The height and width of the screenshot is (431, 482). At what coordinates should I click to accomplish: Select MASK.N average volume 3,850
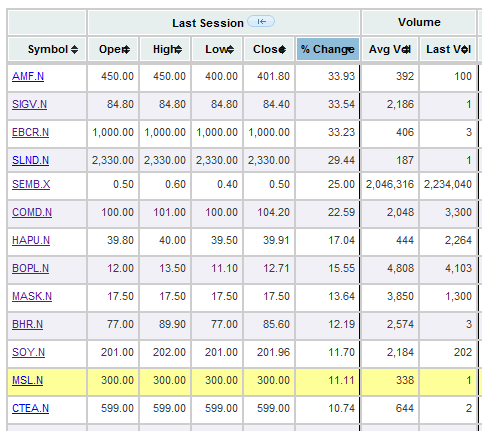coord(400,296)
